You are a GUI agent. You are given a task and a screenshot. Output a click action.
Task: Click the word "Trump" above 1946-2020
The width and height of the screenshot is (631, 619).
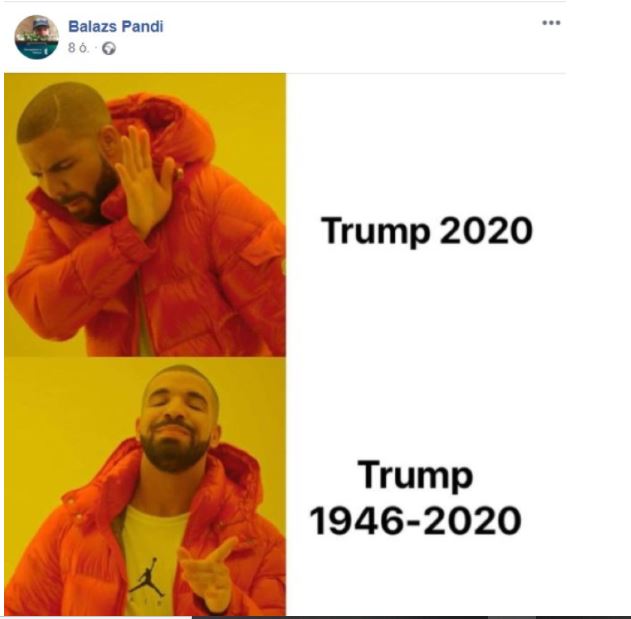[x=415, y=475]
